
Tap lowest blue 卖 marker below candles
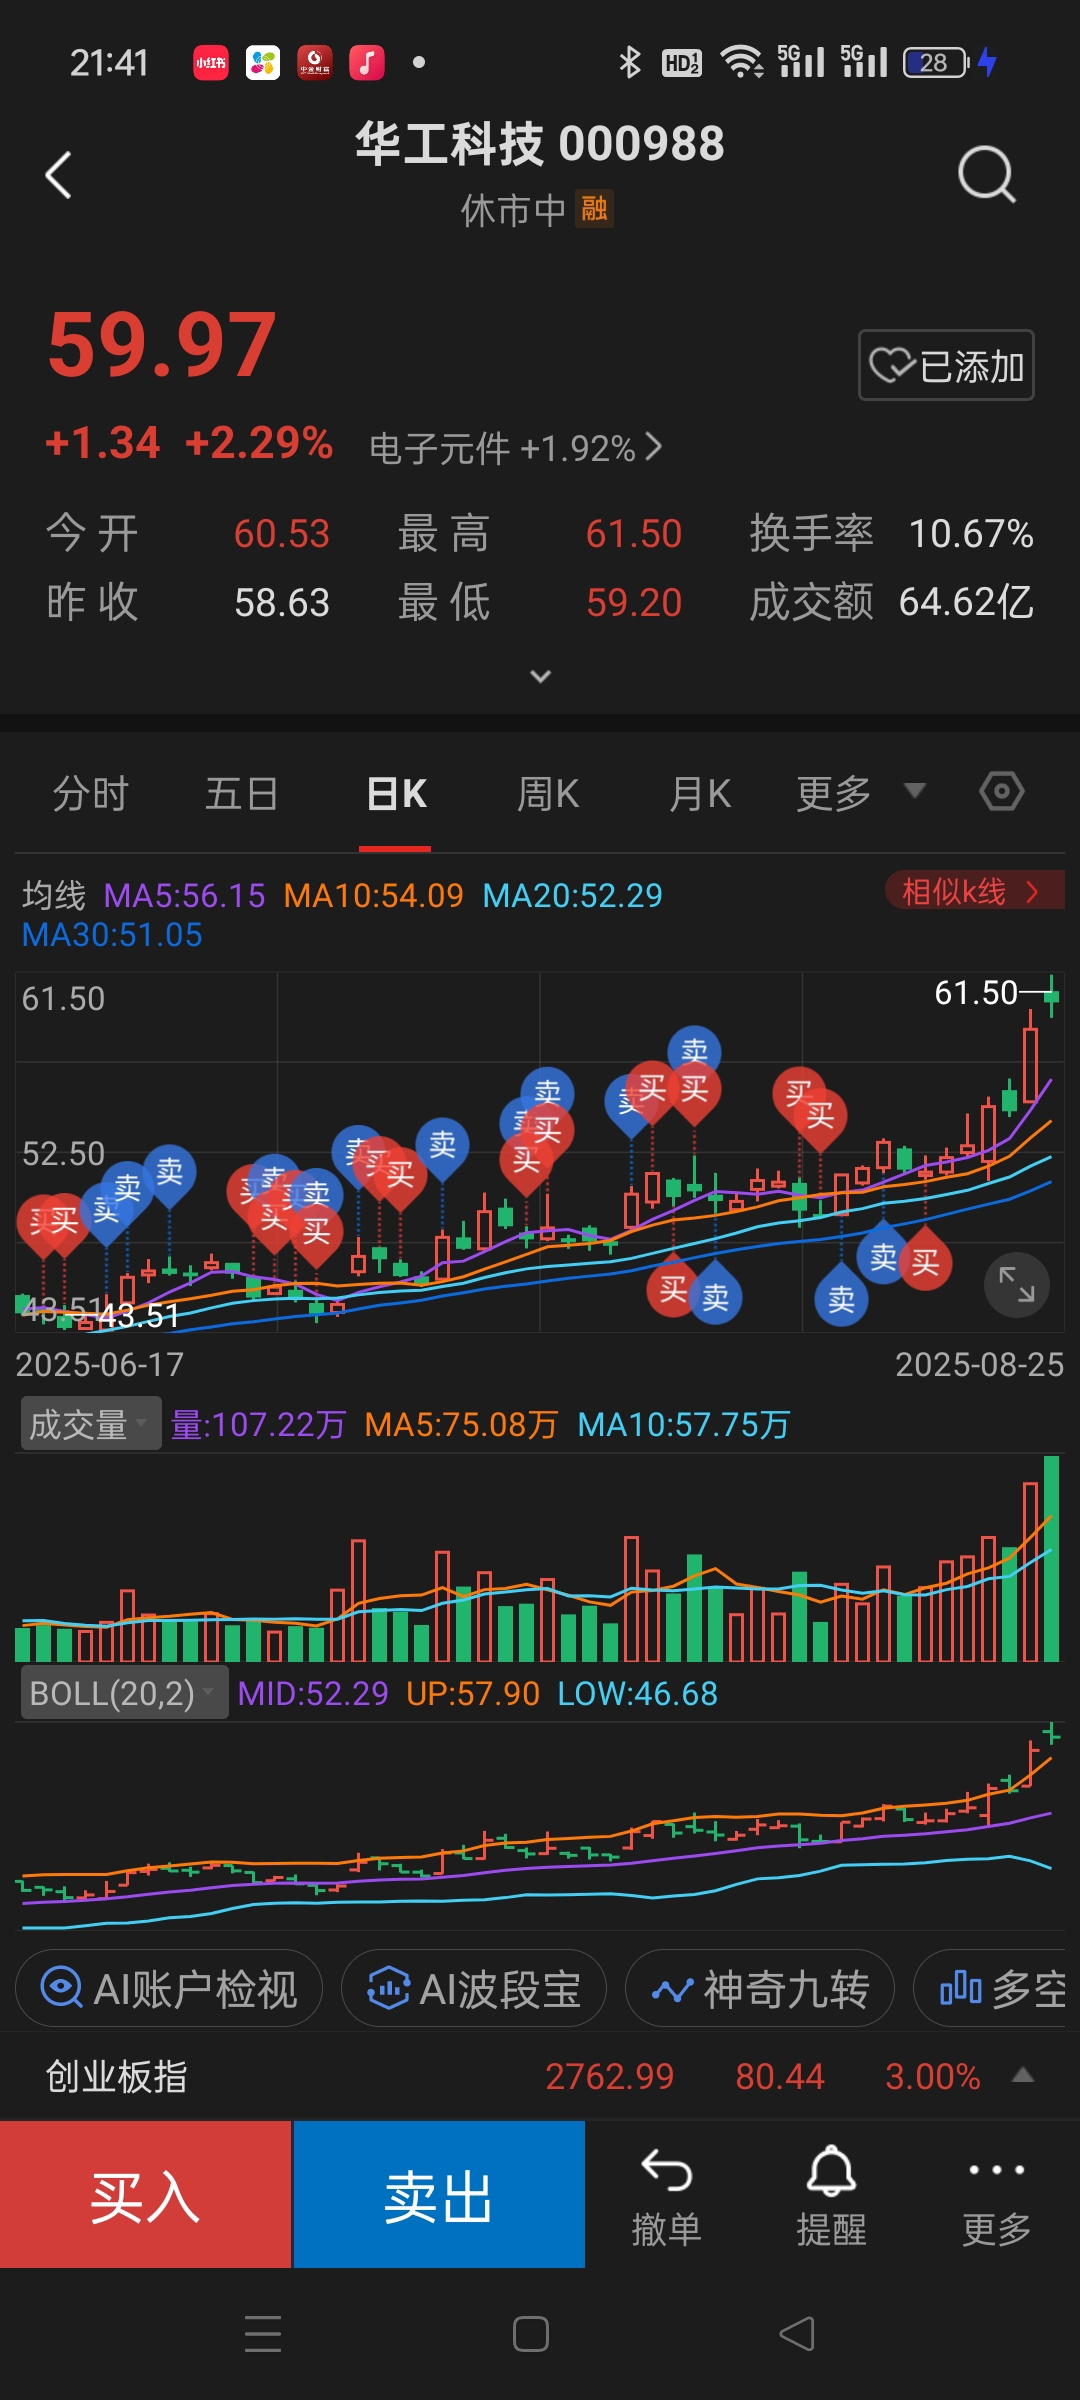point(841,1298)
